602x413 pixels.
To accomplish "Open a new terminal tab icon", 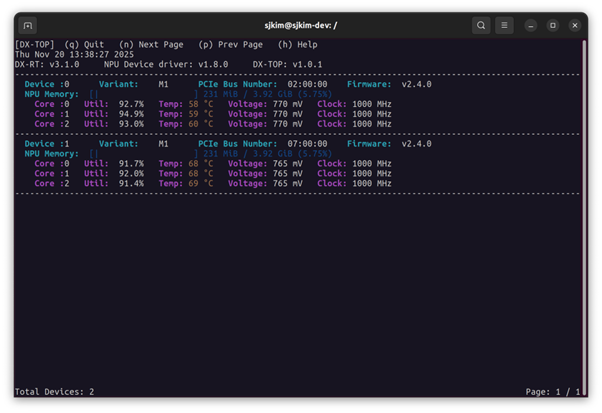I will 28,26.
